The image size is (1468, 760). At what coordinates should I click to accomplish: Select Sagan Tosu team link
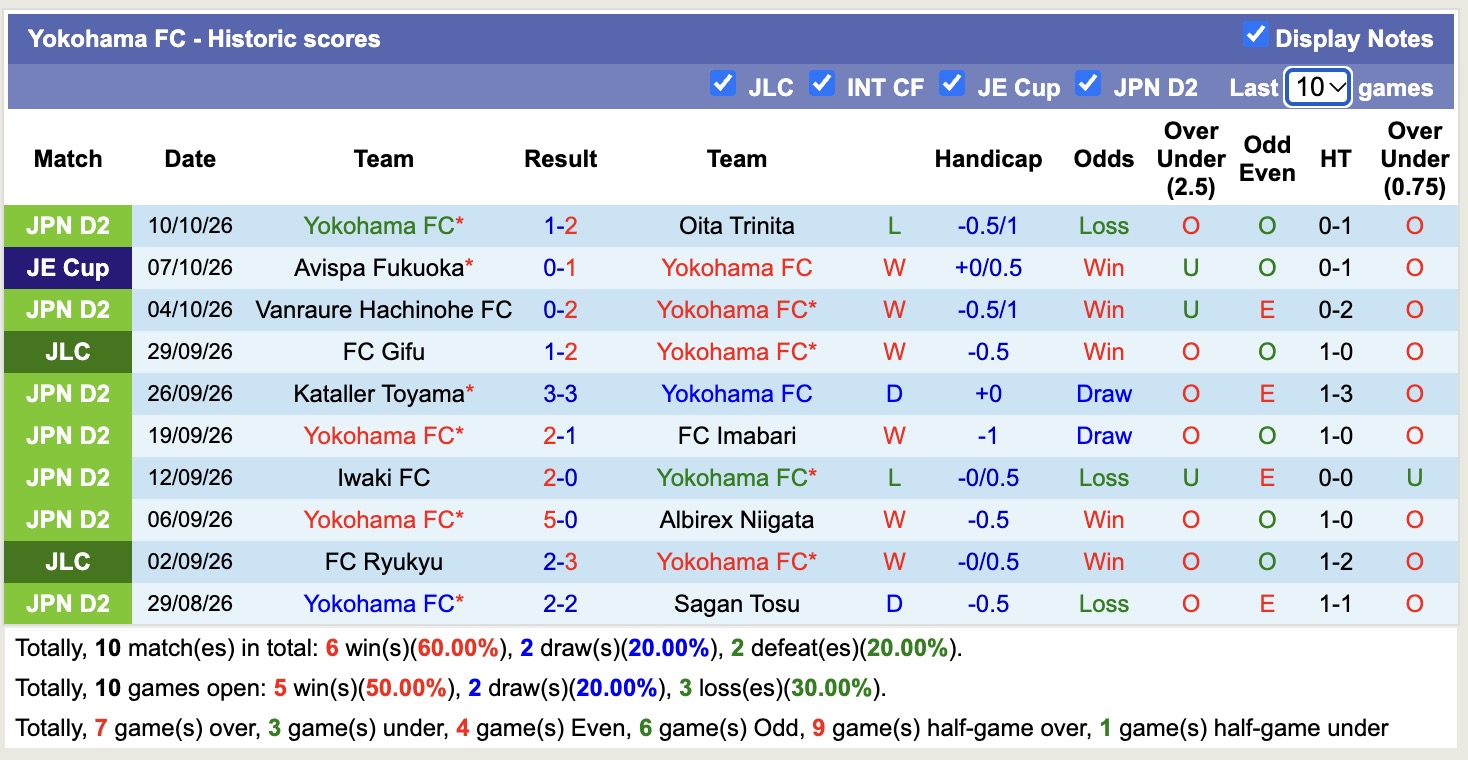click(737, 604)
